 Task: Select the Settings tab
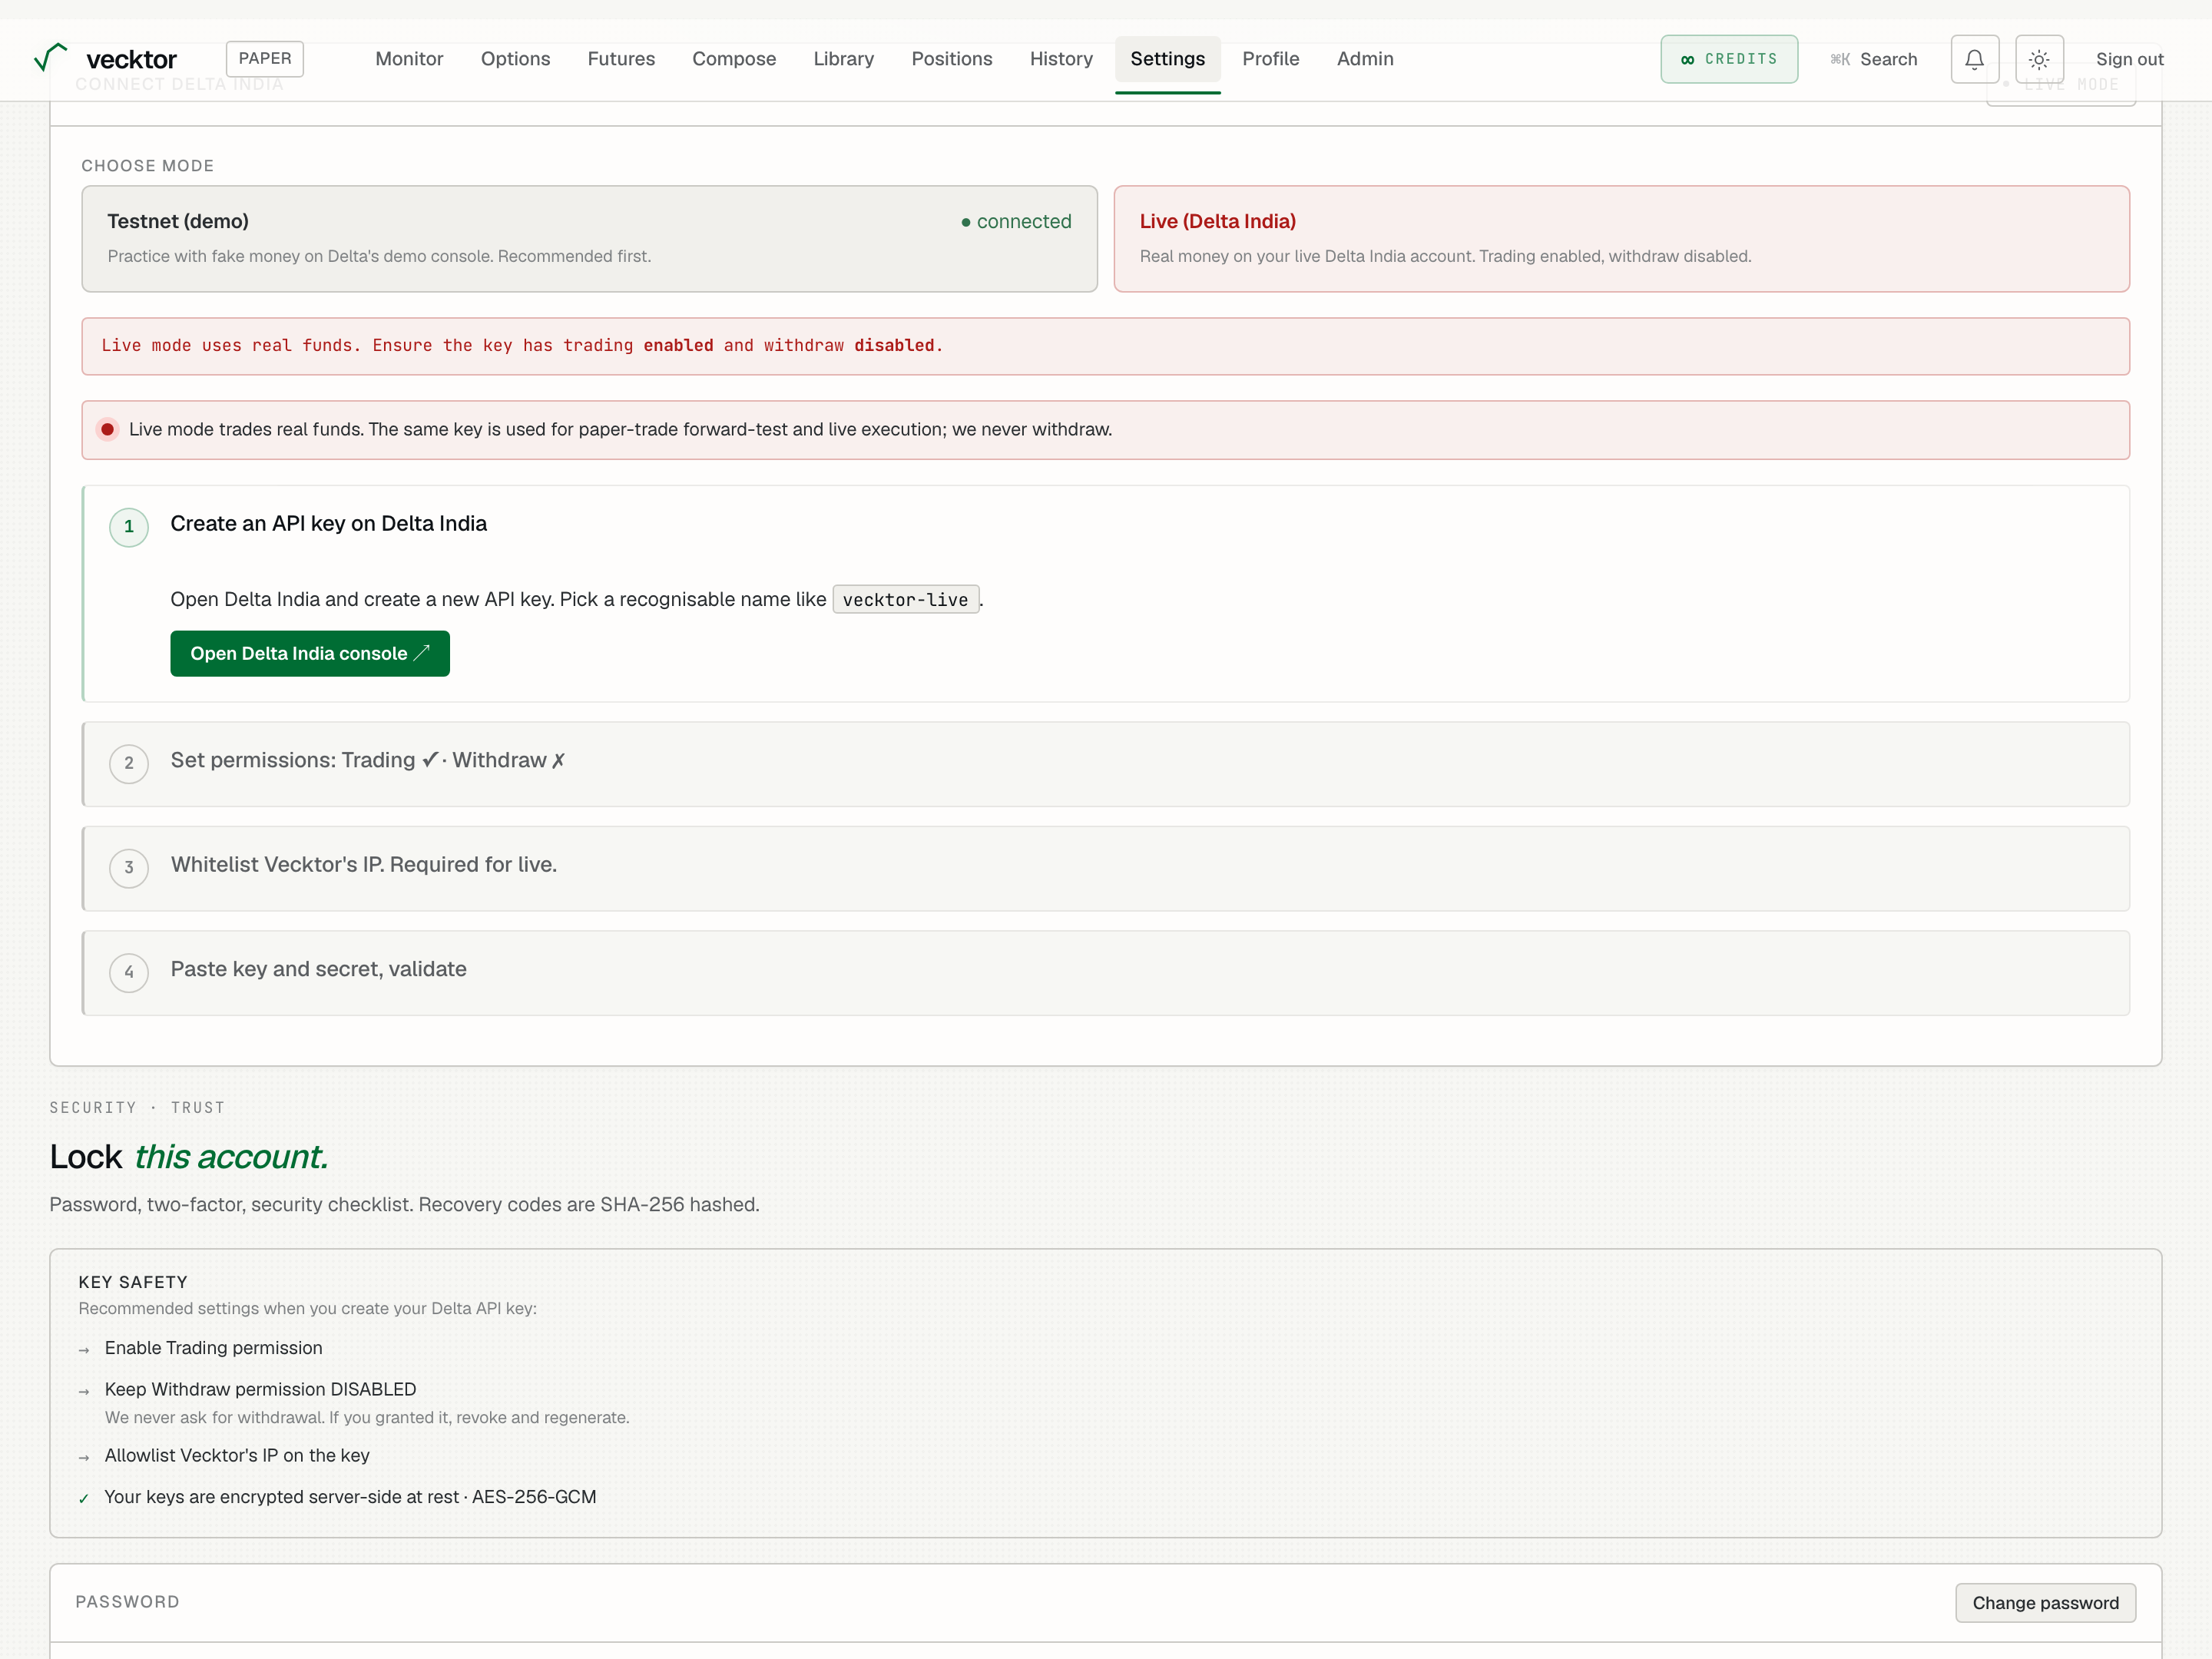[x=1167, y=59]
